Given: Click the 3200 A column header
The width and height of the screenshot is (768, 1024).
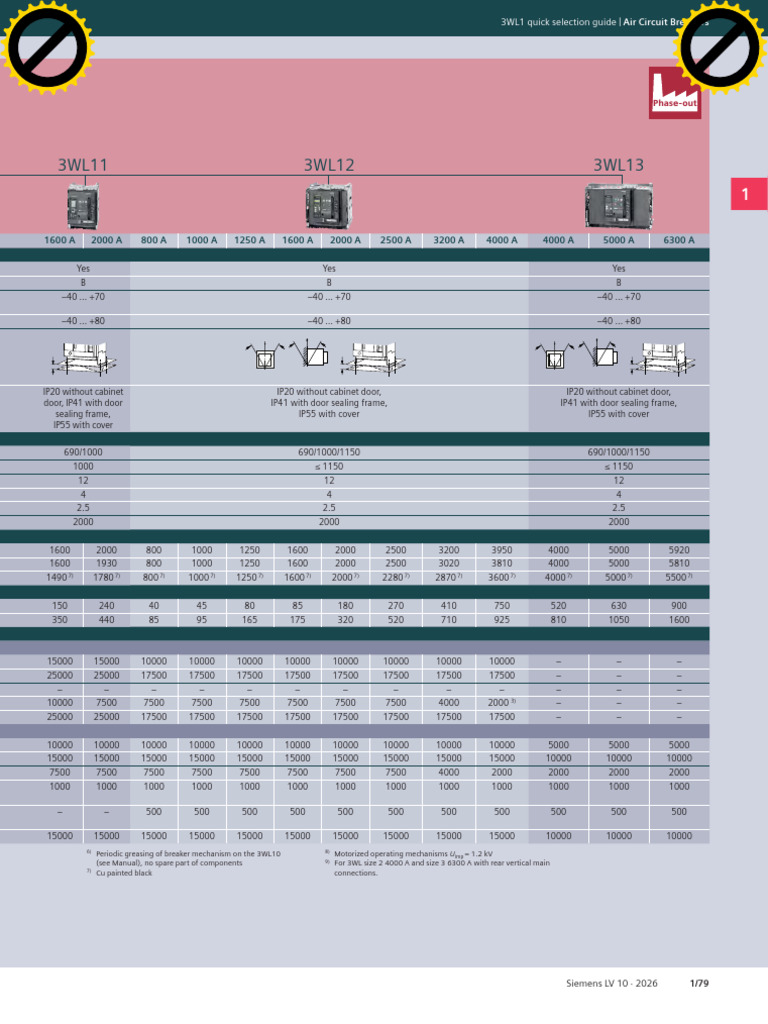Looking at the screenshot, I should [x=449, y=240].
